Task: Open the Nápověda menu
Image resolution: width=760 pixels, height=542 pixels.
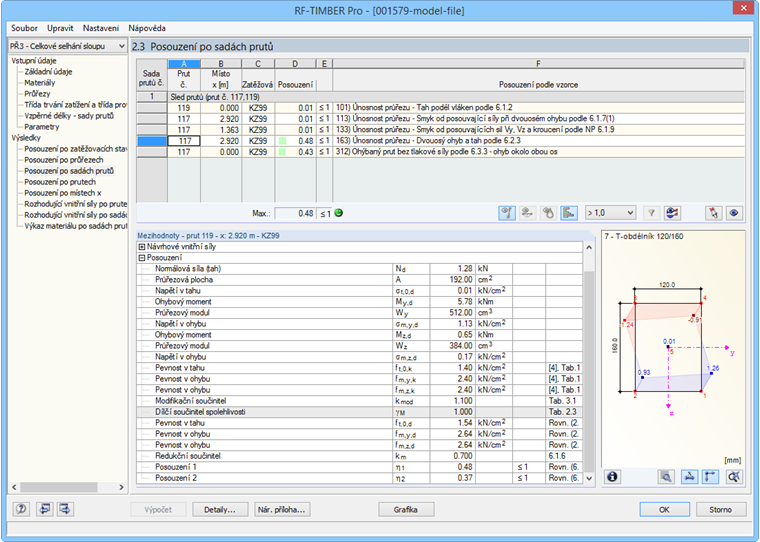Action: pos(146,27)
